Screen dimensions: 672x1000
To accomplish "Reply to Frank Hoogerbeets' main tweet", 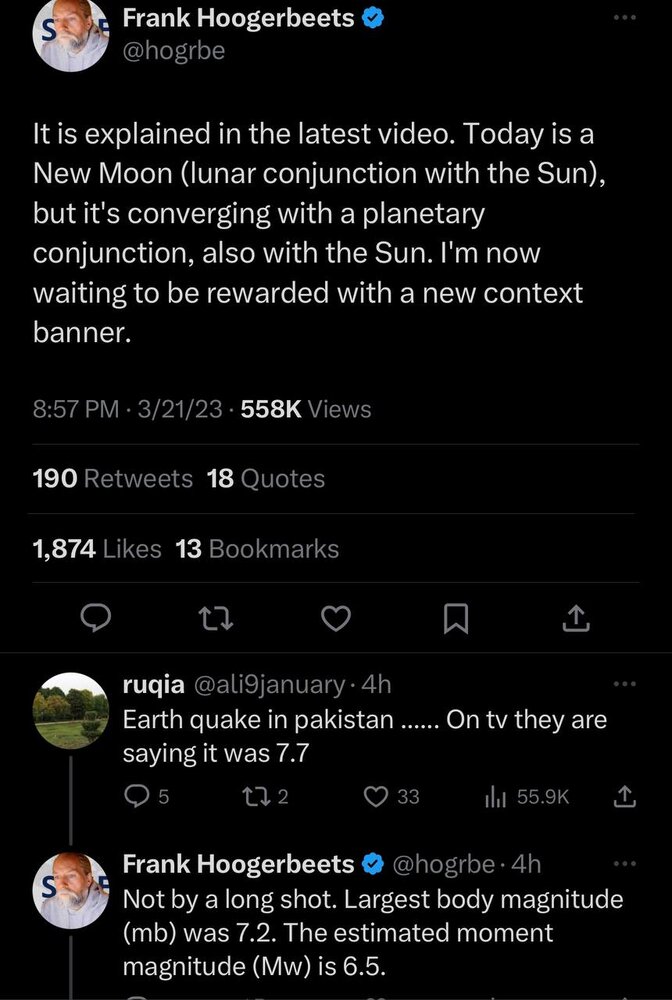I will tap(94, 620).
